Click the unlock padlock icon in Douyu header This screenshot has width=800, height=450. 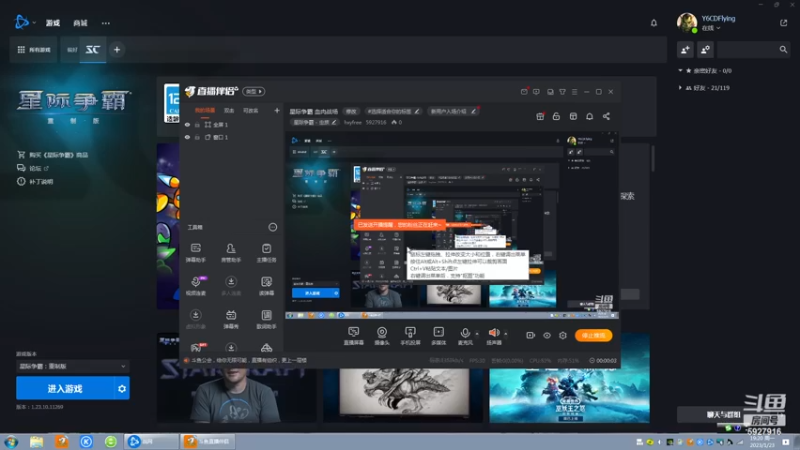coord(556,116)
